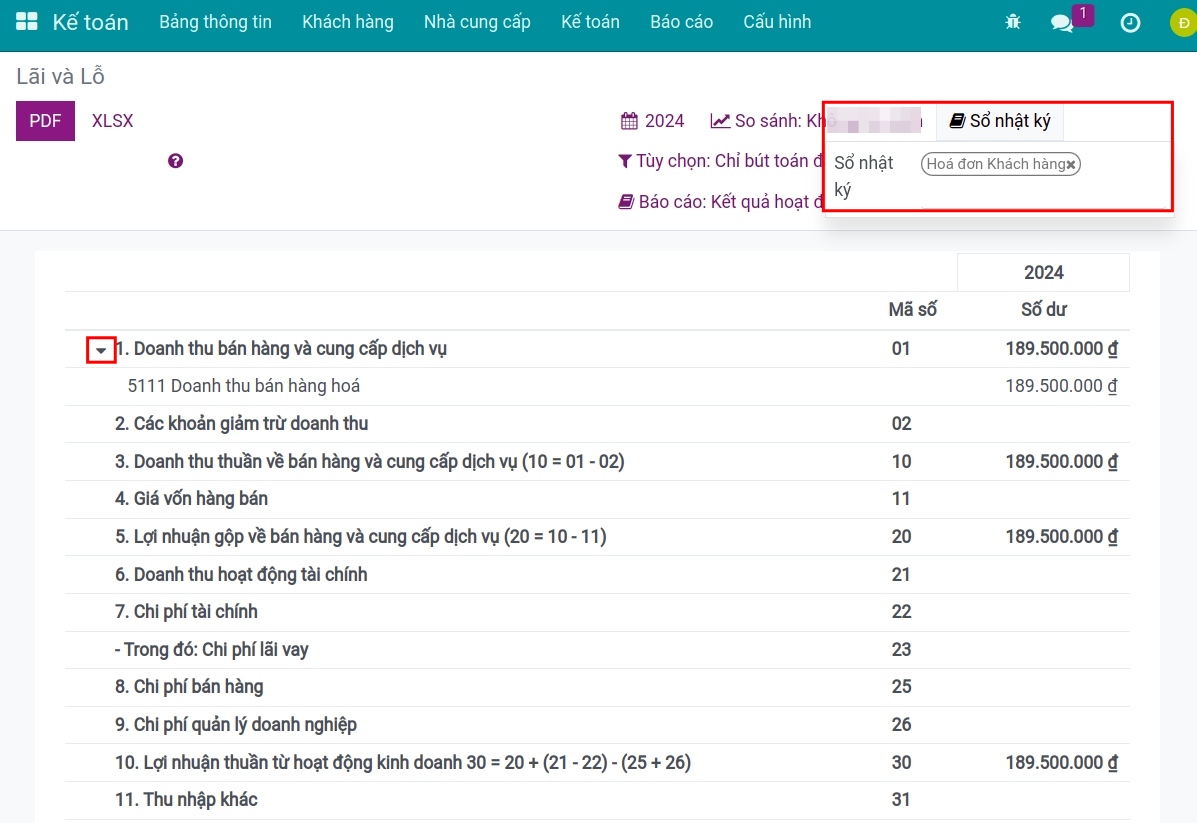Export the report as PDF
Viewport: 1197px width, 823px height.
(x=45, y=121)
